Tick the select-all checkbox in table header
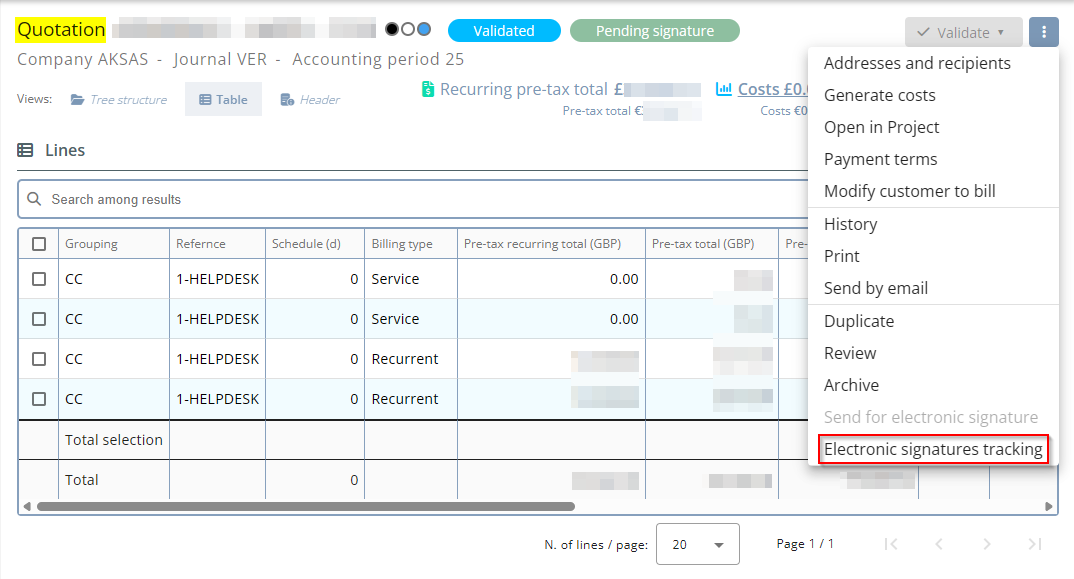The width and height of the screenshot is (1074, 579). pyautogui.click(x=39, y=244)
